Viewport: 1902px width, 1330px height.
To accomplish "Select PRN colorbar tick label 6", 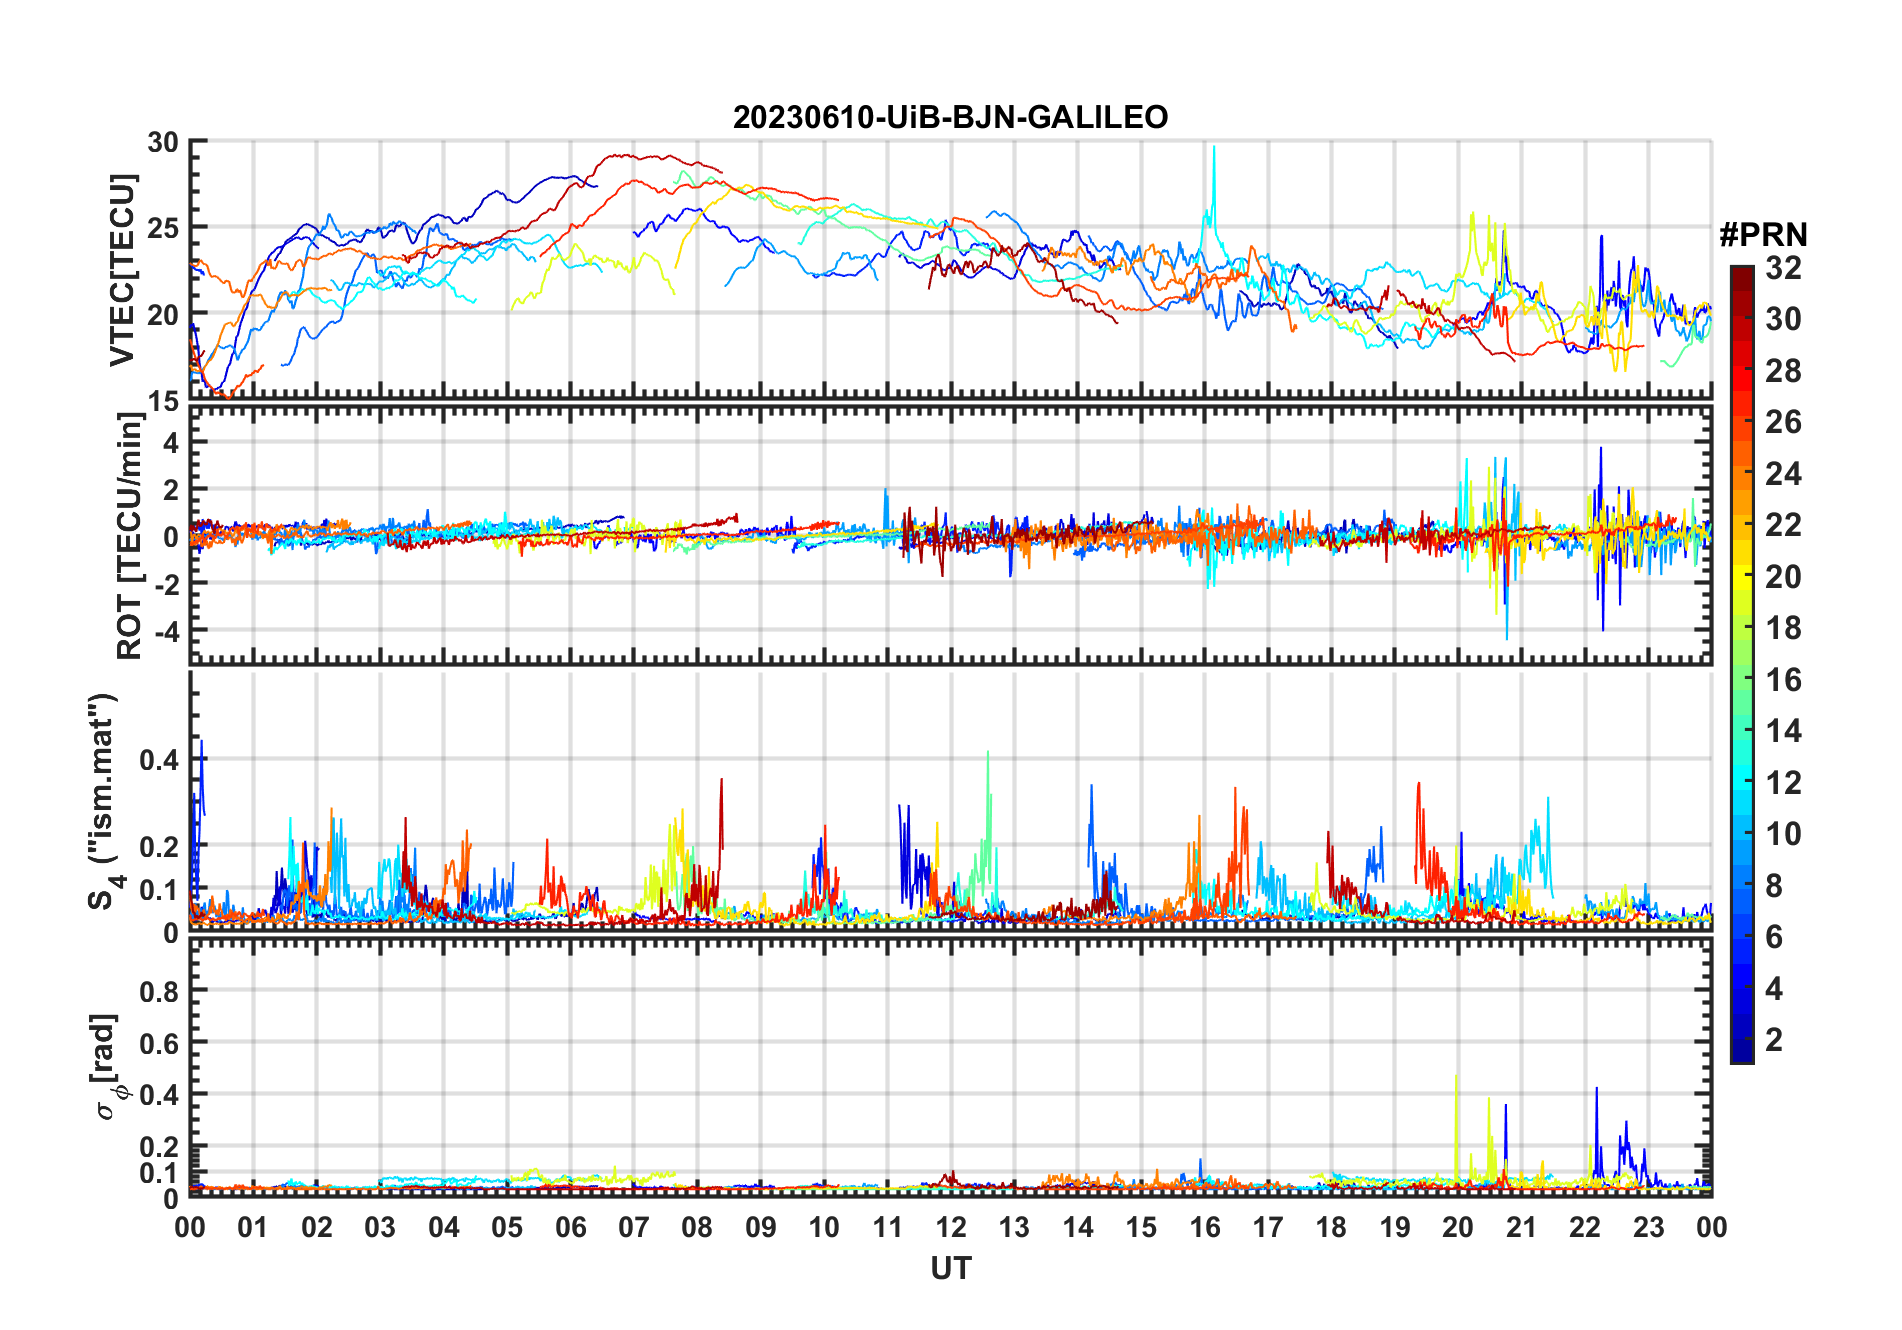I will (1774, 937).
